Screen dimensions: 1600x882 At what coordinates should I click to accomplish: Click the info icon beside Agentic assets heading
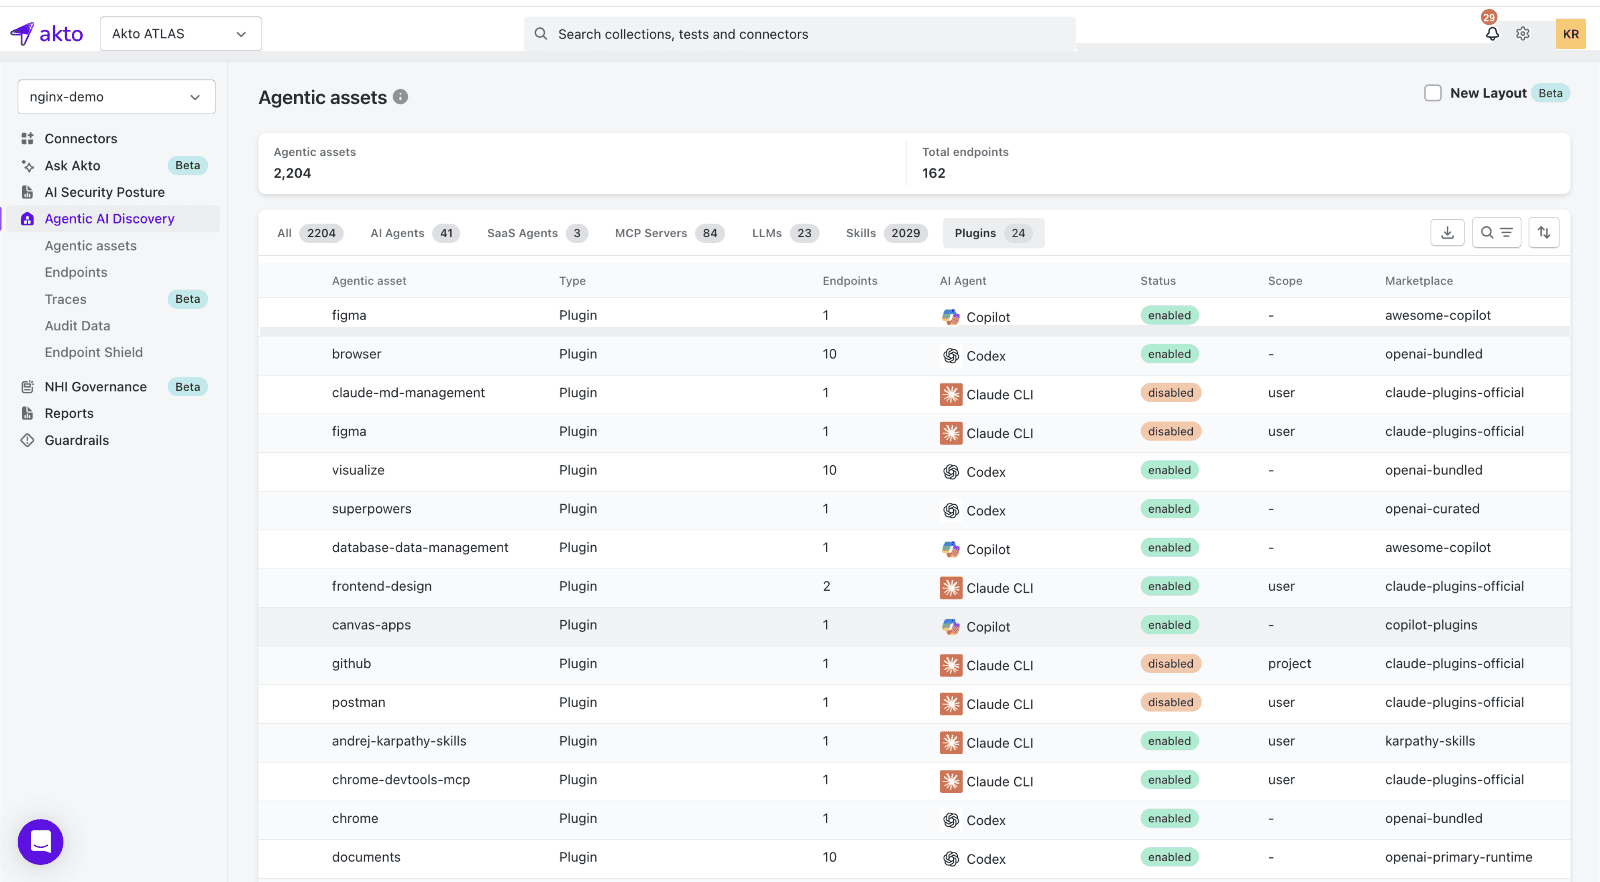(400, 97)
